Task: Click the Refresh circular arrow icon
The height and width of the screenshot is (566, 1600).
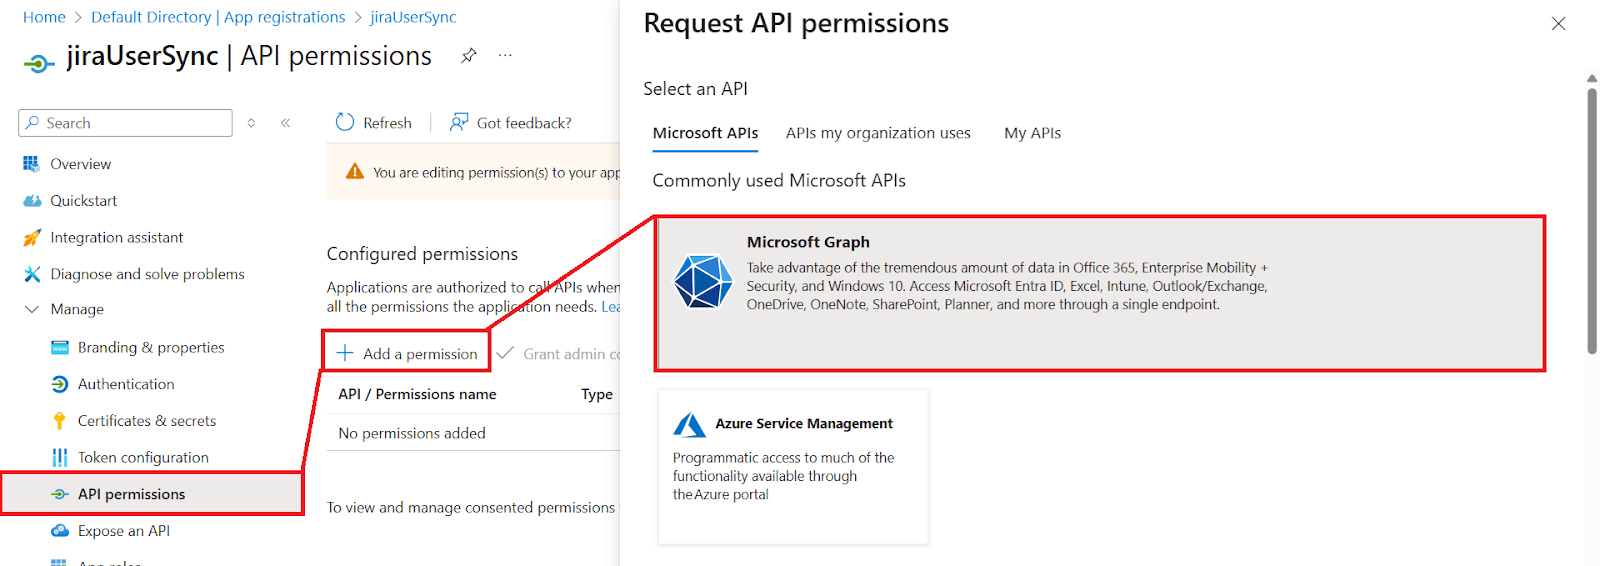Action: point(345,122)
